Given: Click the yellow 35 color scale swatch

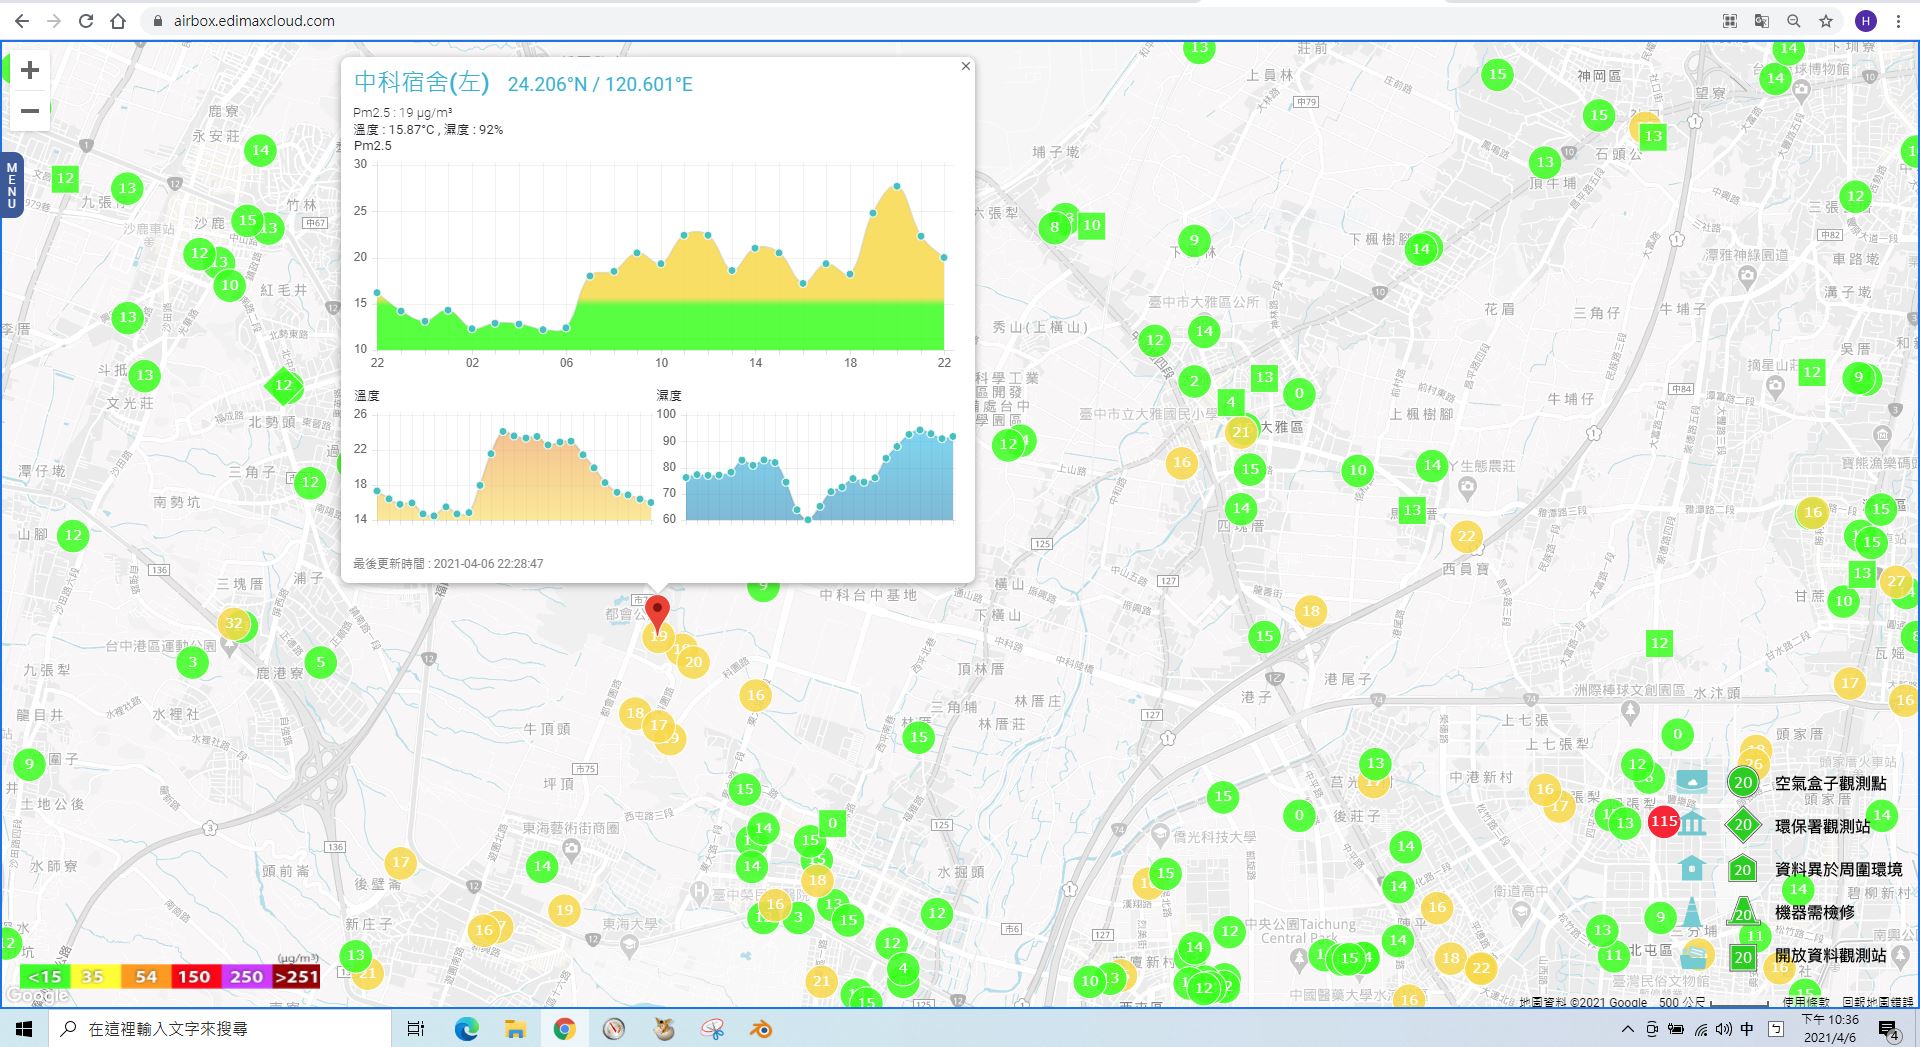Looking at the screenshot, I should (95, 977).
